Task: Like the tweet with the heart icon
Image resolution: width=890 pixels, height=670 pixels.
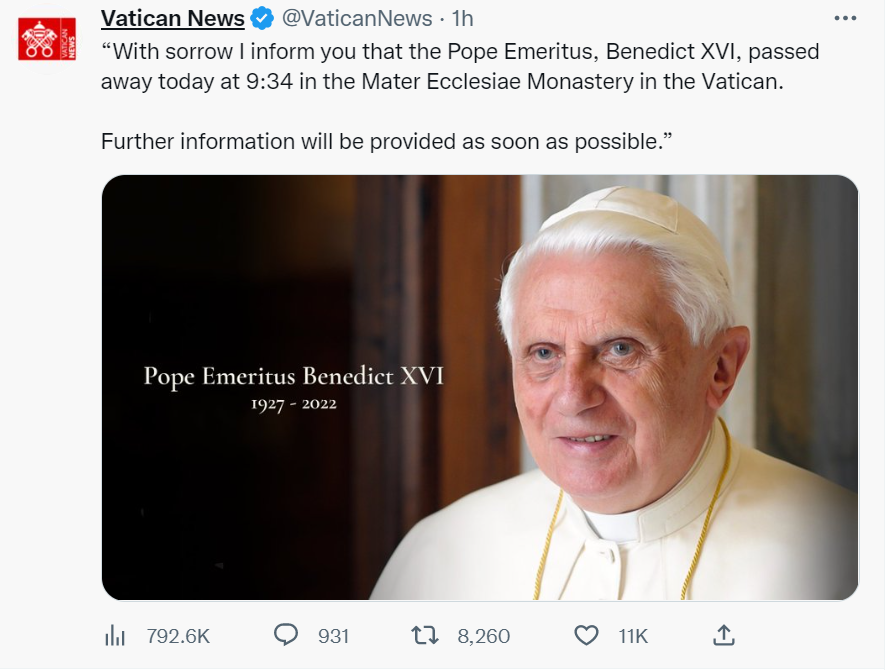Action: click(587, 635)
